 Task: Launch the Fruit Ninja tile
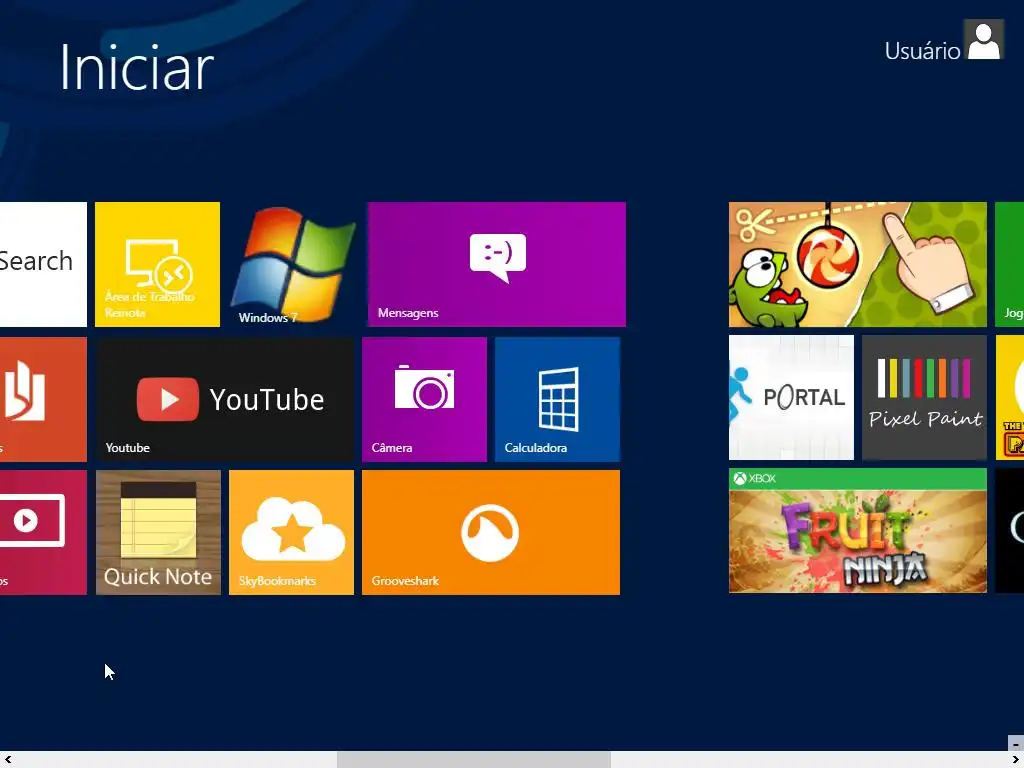point(857,530)
